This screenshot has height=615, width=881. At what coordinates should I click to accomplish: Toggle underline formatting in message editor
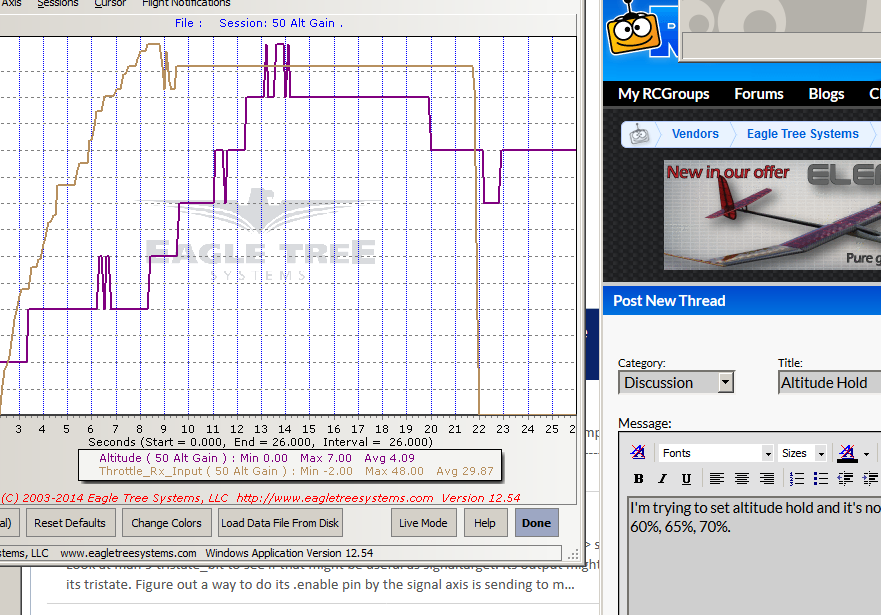[x=686, y=479]
